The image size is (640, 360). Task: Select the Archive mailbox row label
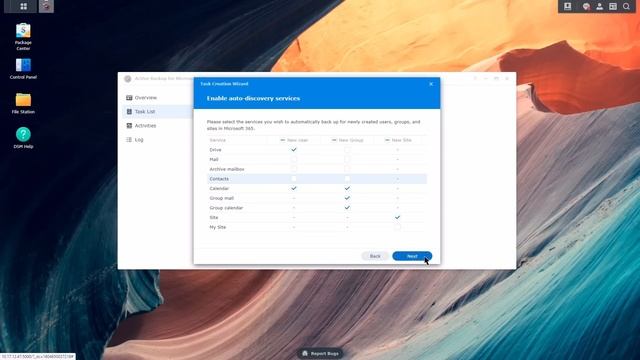click(x=227, y=169)
